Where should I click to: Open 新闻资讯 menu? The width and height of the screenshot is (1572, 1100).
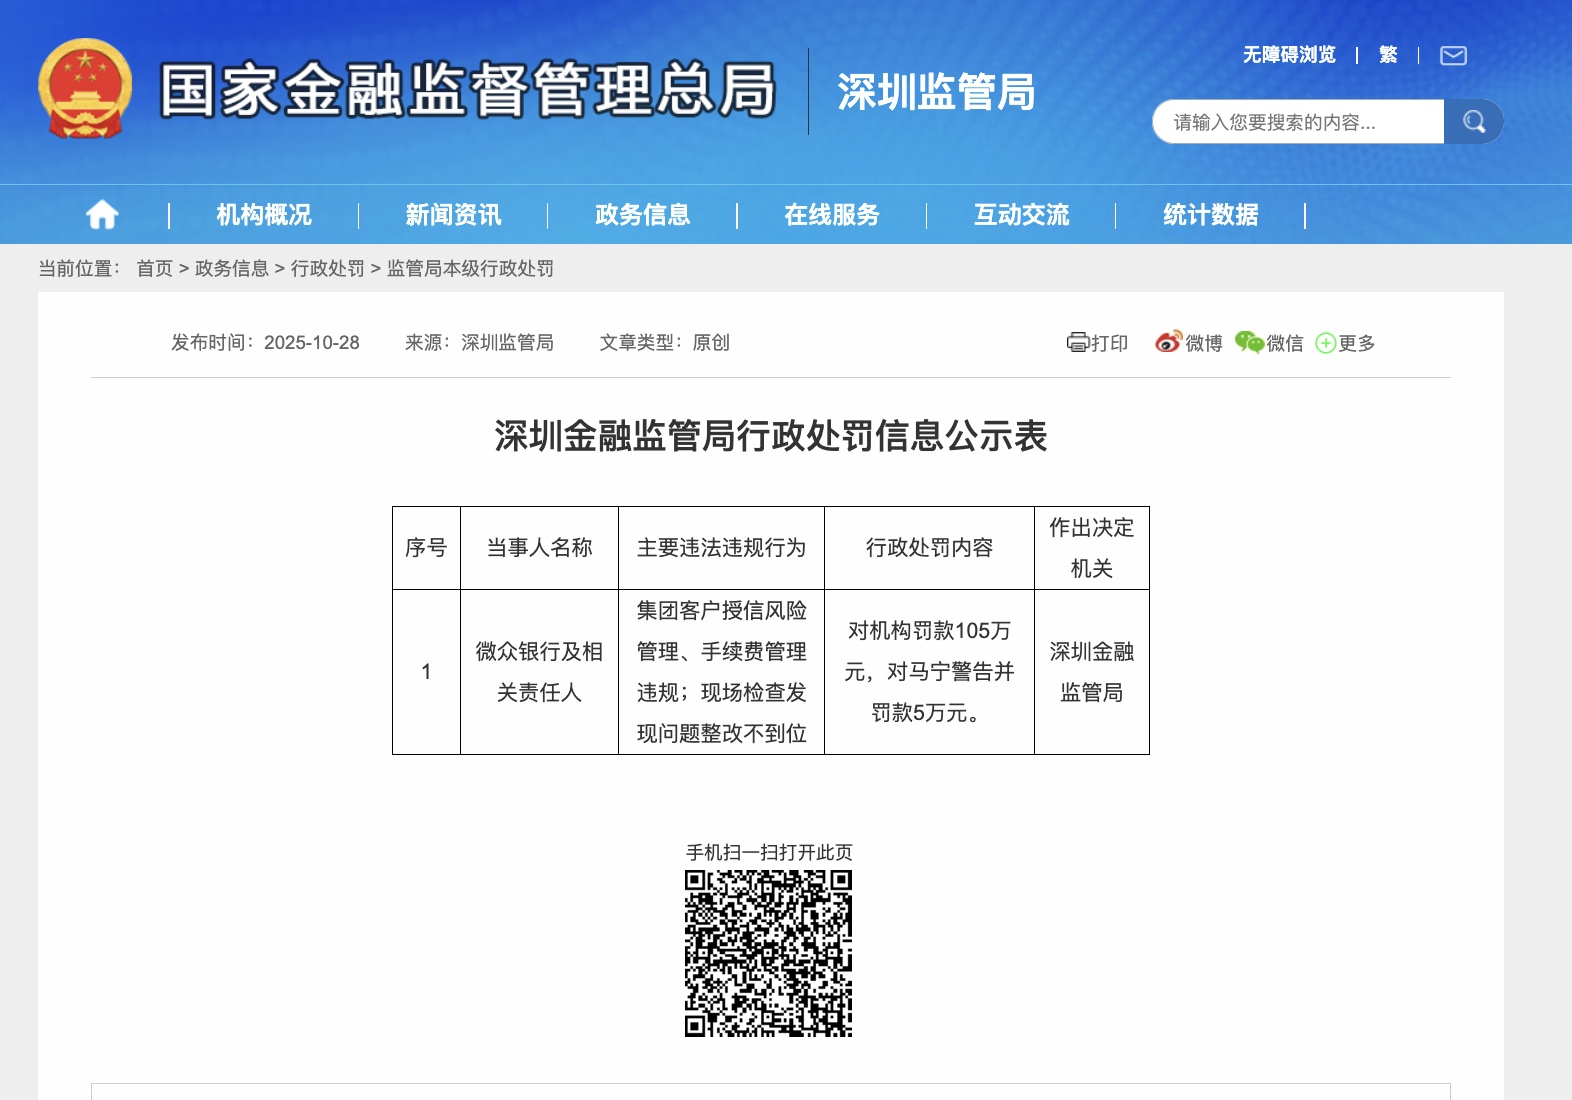(x=453, y=215)
